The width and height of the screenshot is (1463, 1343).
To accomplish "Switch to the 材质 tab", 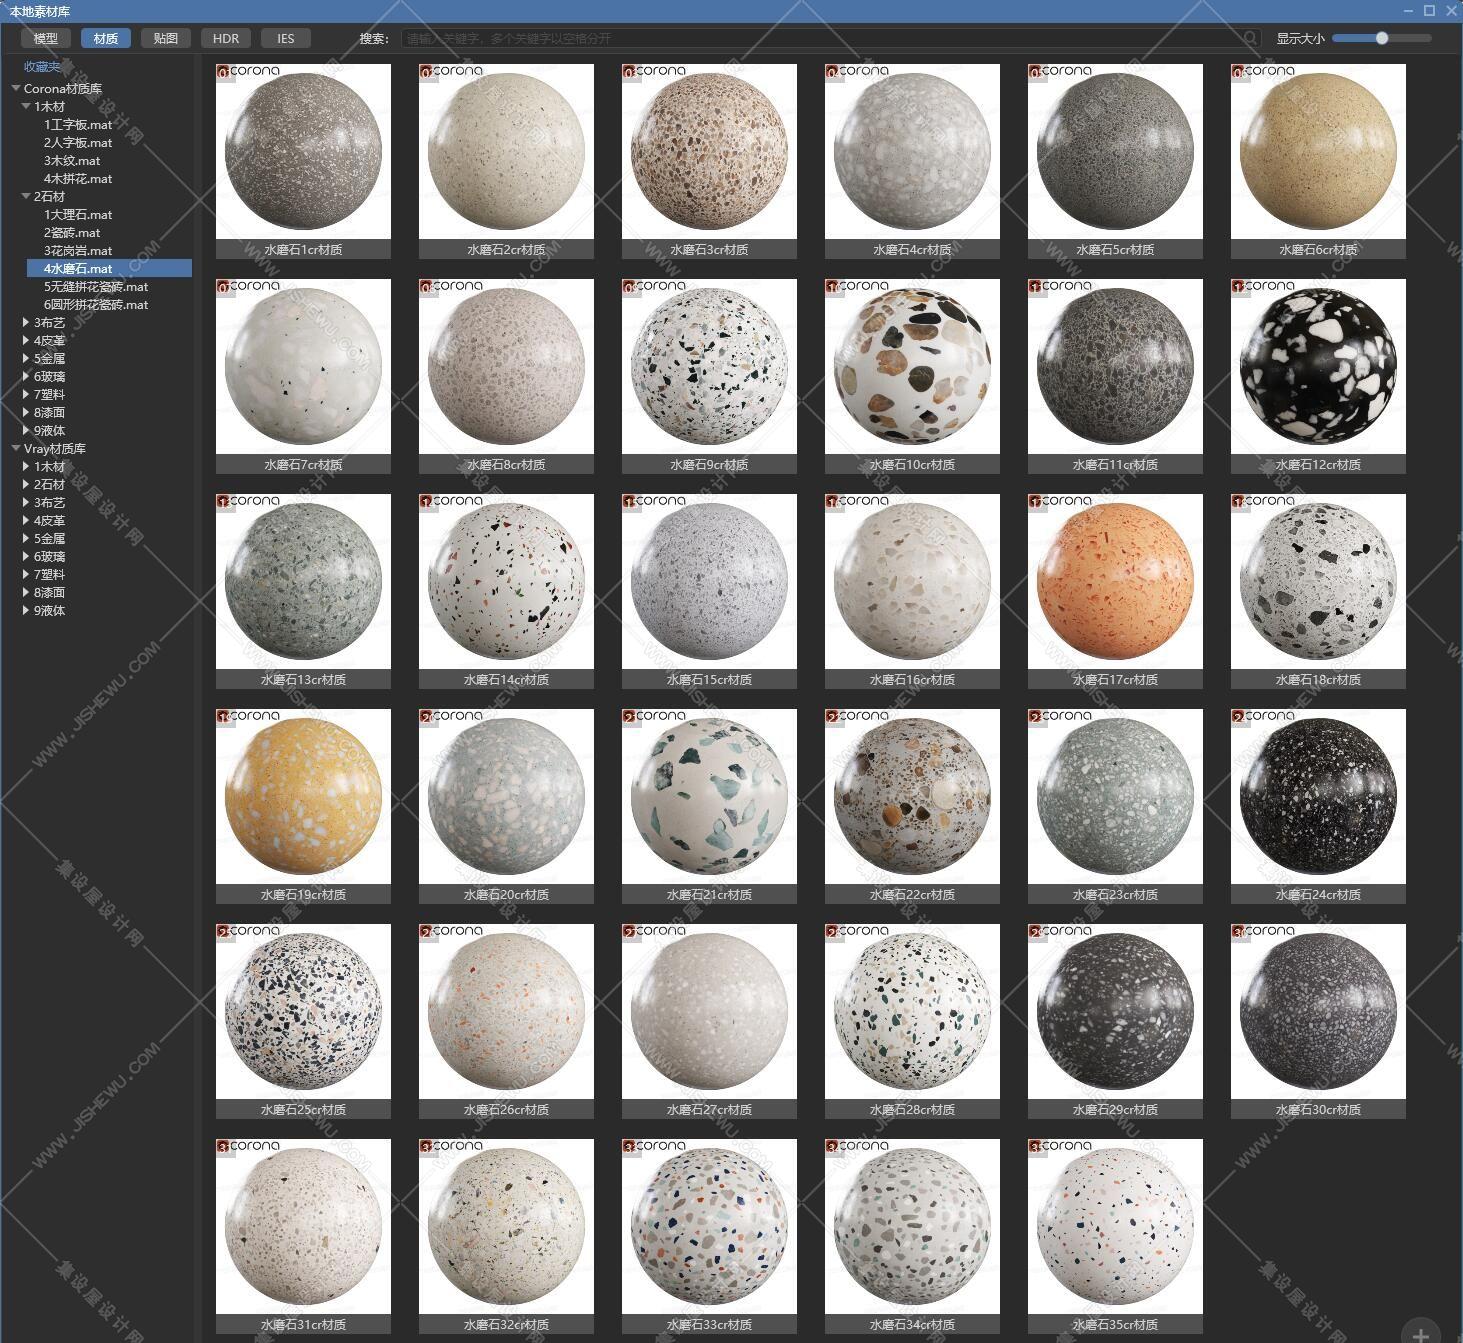I will tap(106, 38).
